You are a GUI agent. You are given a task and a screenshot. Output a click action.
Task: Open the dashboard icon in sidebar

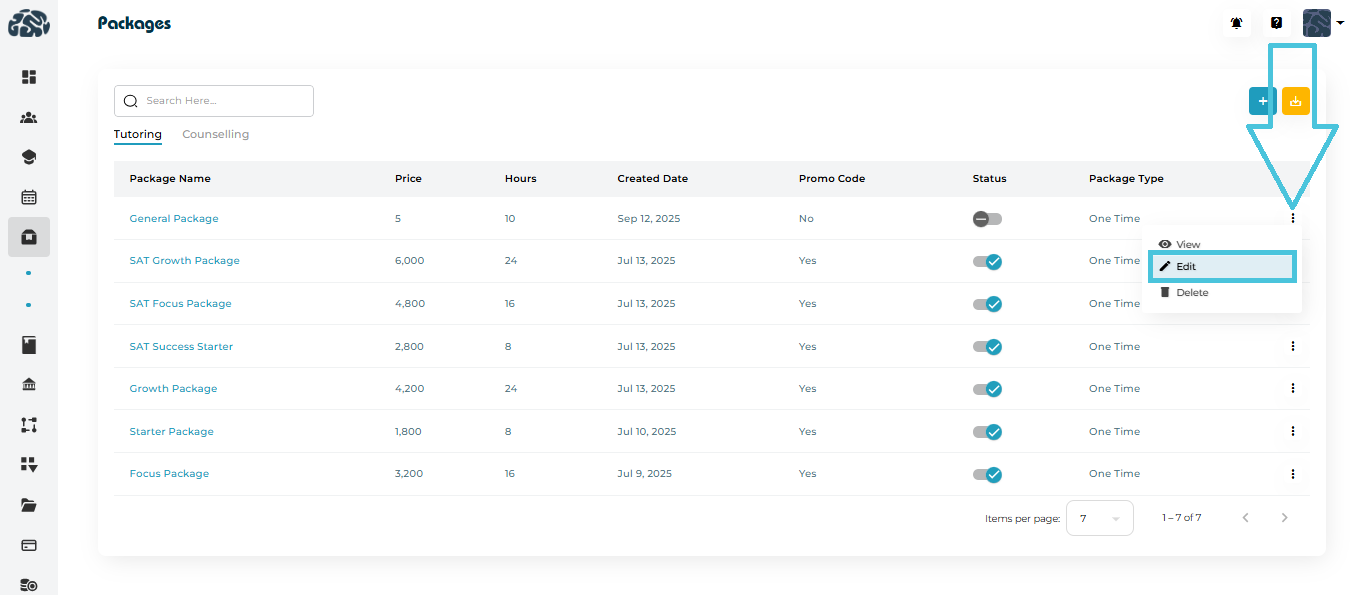click(29, 77)
